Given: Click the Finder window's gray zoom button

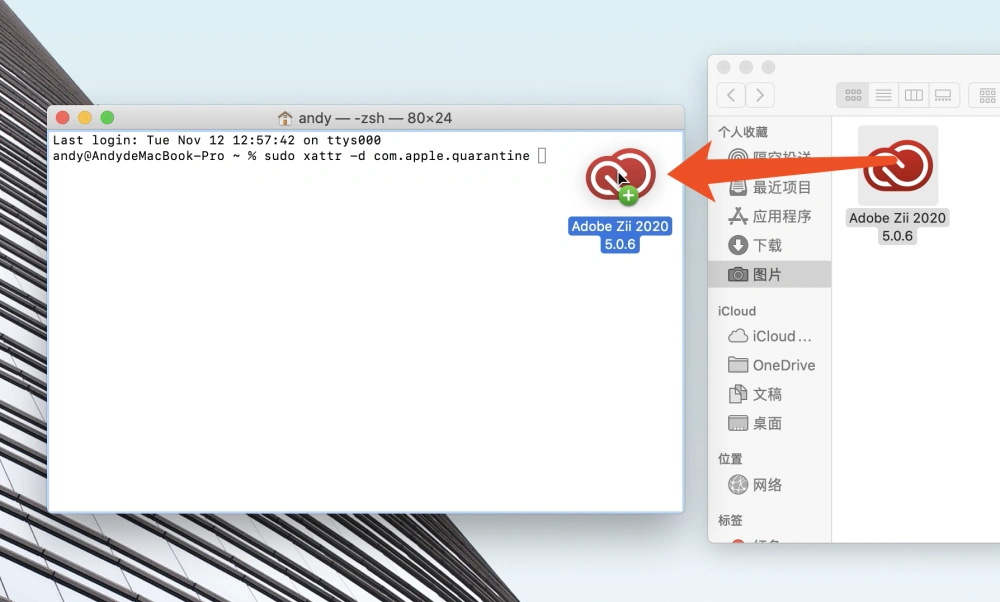Looking at the screenshot, I should click(768, 67).
